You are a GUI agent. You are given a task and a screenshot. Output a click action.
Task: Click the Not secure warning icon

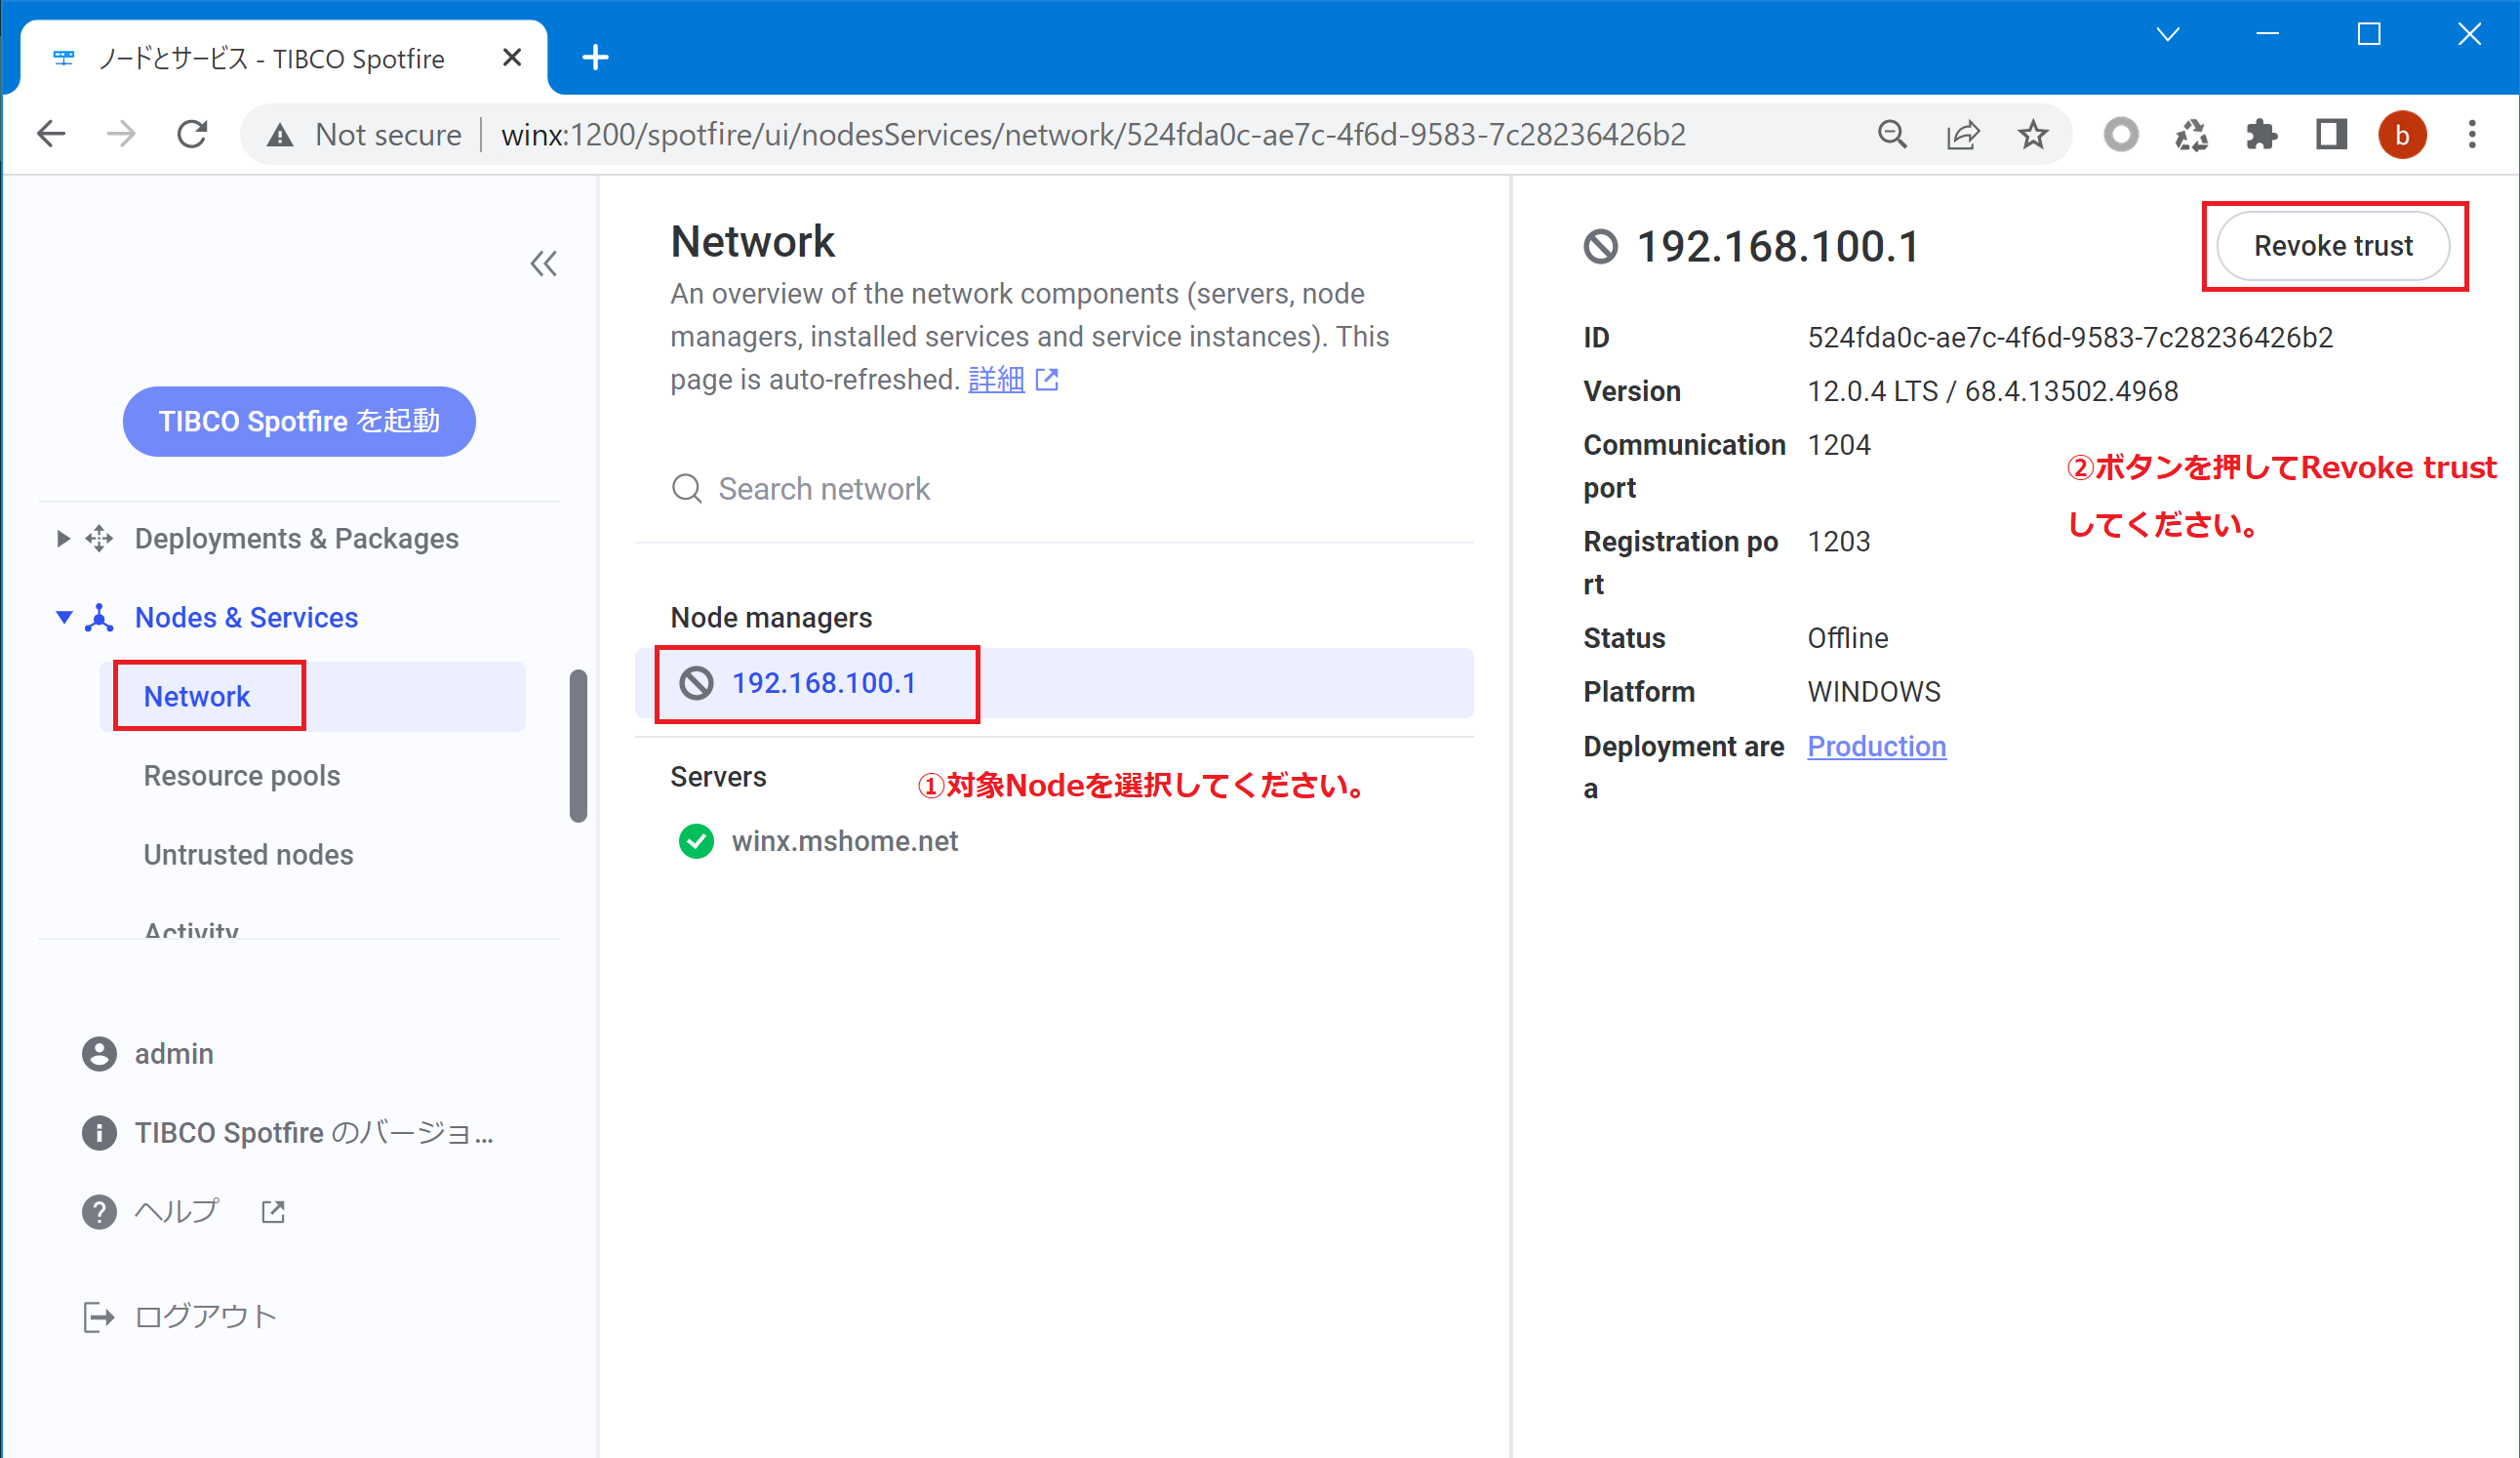coord(280,134)
